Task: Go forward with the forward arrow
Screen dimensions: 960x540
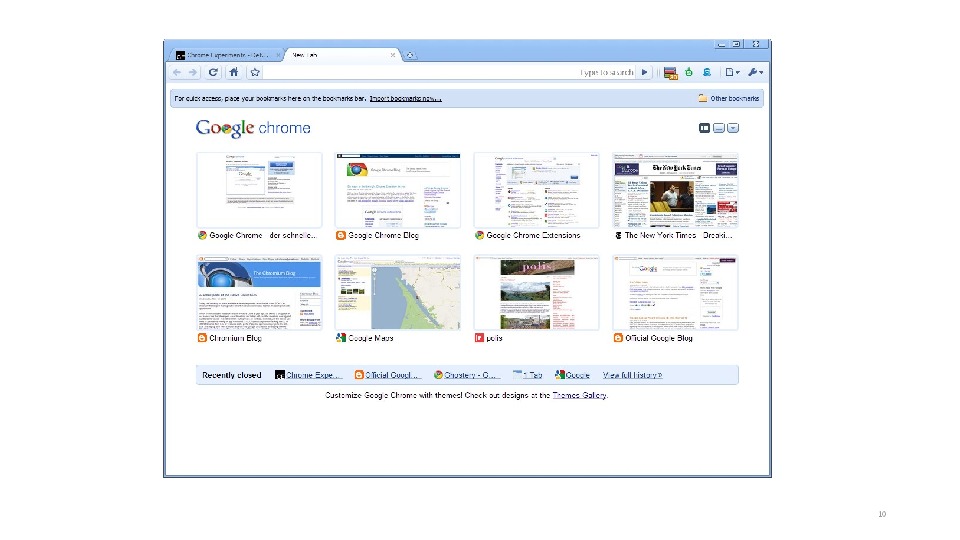Action: [193, 72]
